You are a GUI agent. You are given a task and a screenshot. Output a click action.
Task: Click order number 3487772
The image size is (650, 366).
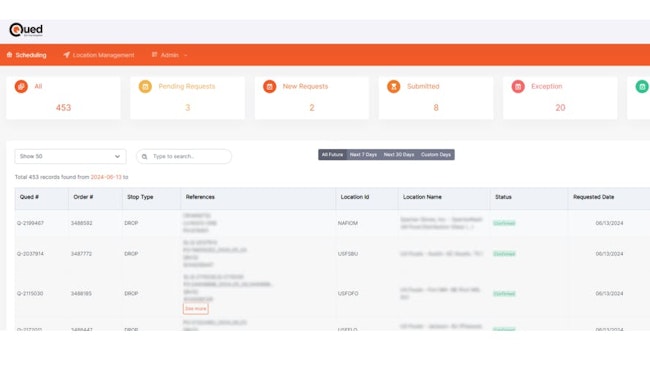[81, 254]
